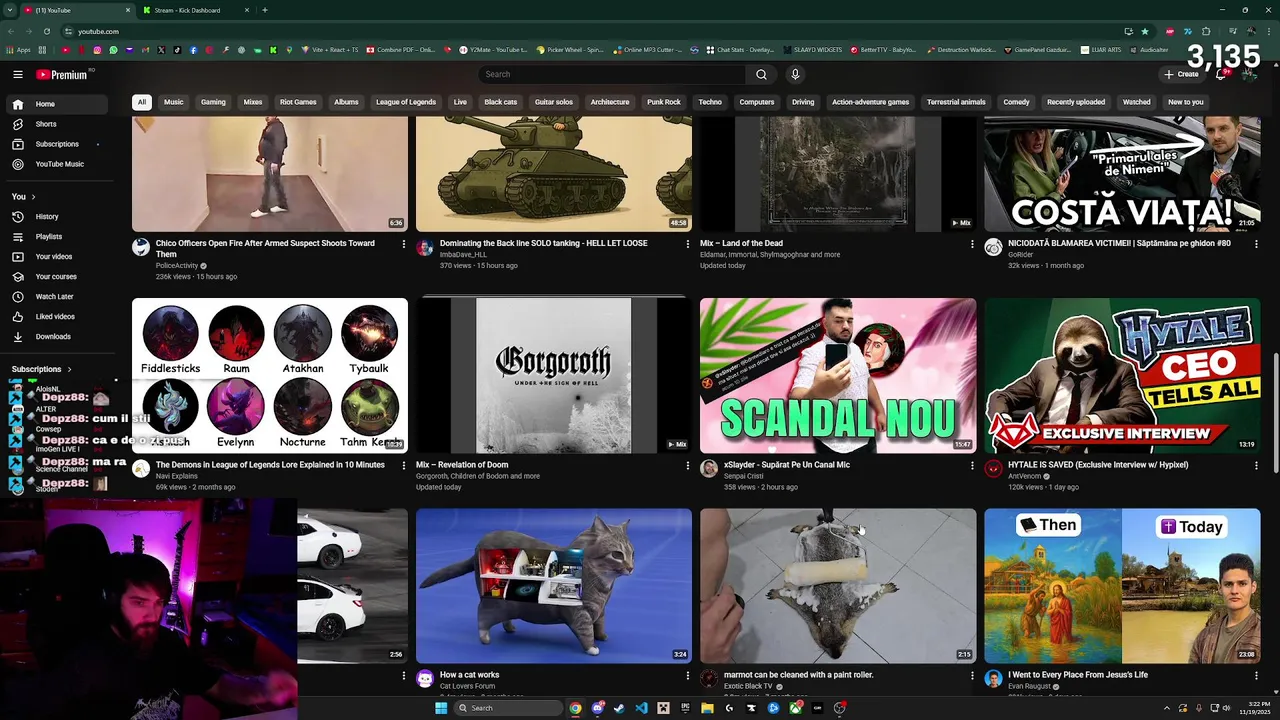
Task: Select the Black cats filter chip
Action: pyautogui.click(x=501, y=102)
